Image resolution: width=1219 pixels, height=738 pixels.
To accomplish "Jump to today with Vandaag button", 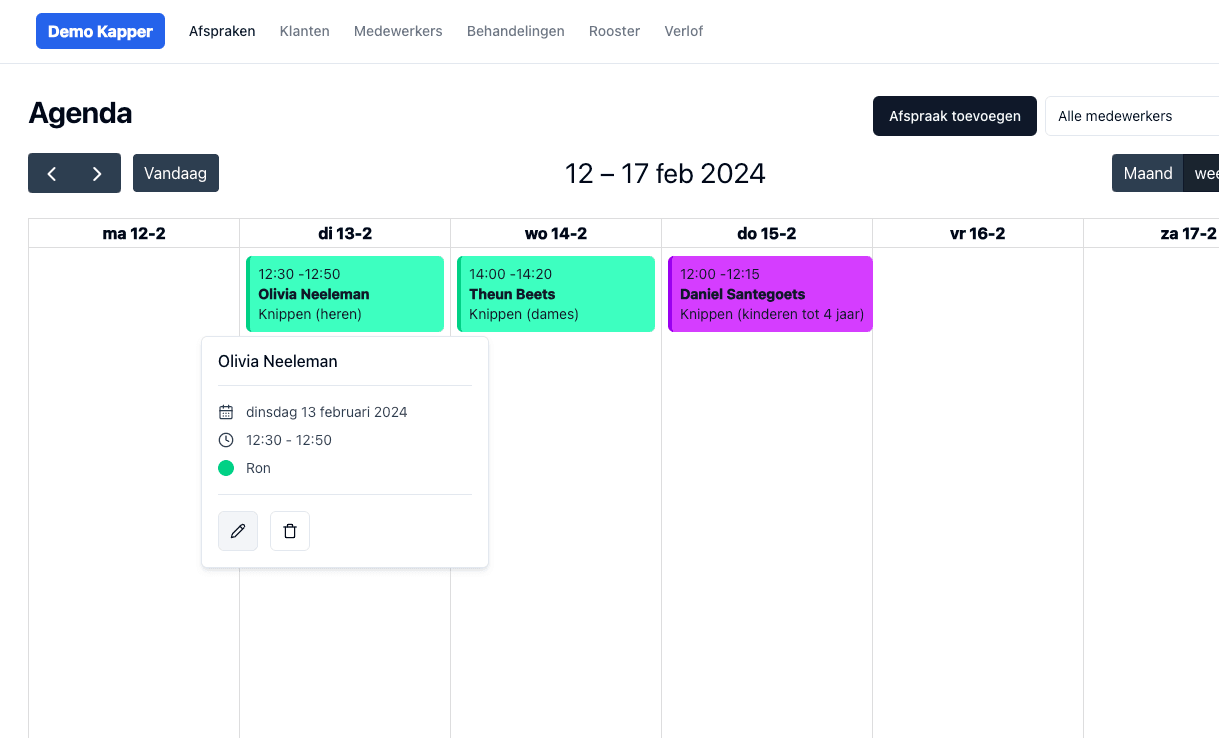I will [175, 173].
